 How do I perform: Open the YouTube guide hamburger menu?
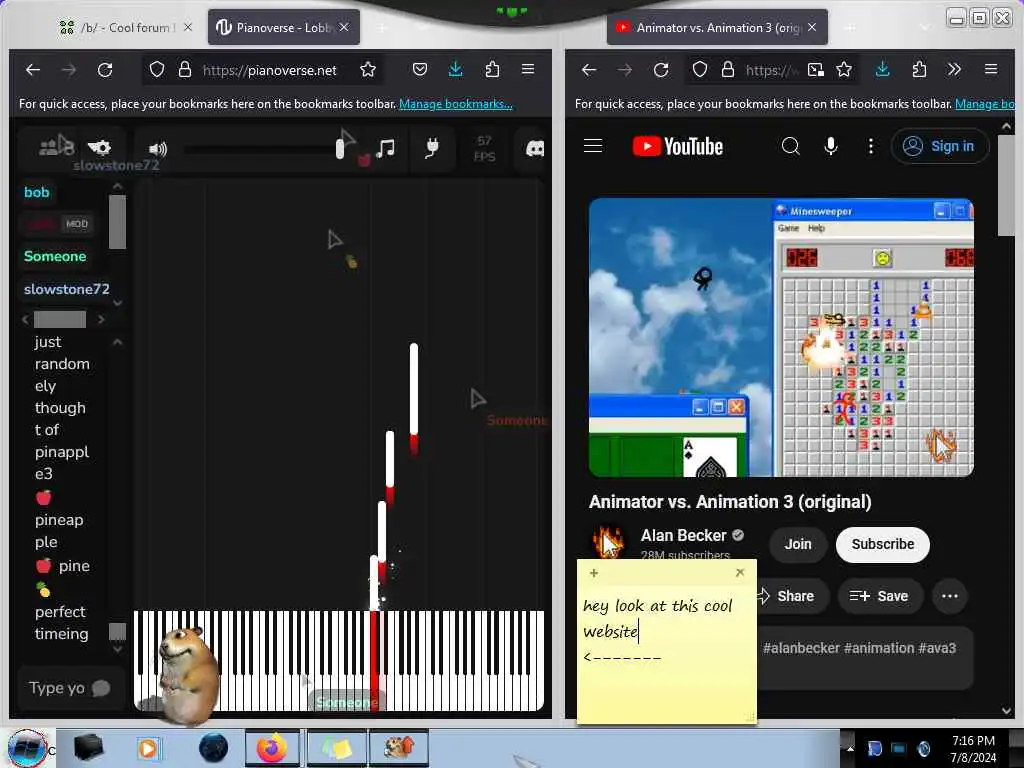pos(593,146)
